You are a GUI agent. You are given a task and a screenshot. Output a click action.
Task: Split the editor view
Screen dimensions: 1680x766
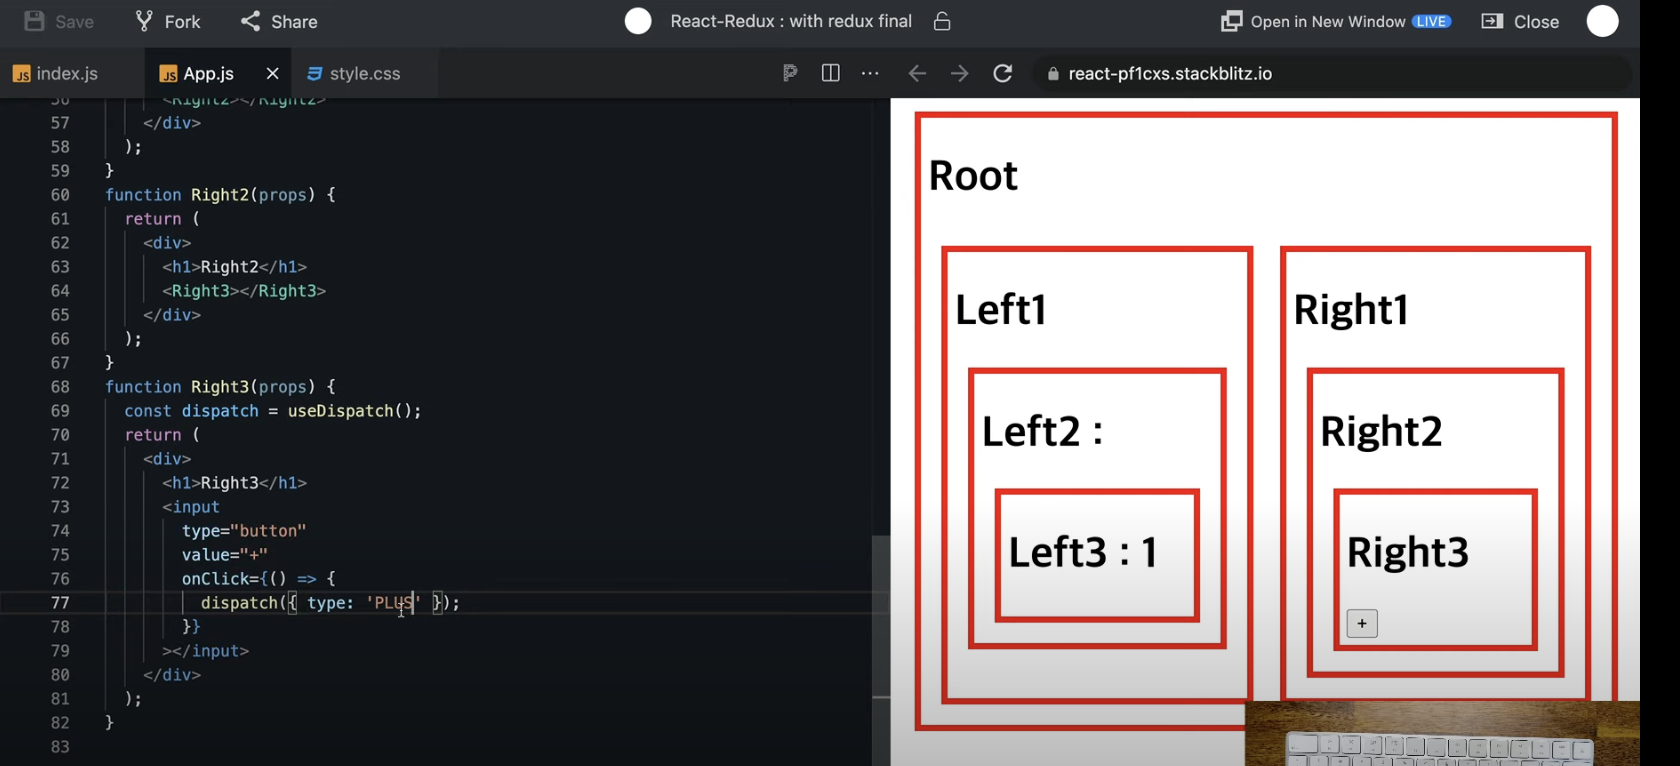pos(830,73)
